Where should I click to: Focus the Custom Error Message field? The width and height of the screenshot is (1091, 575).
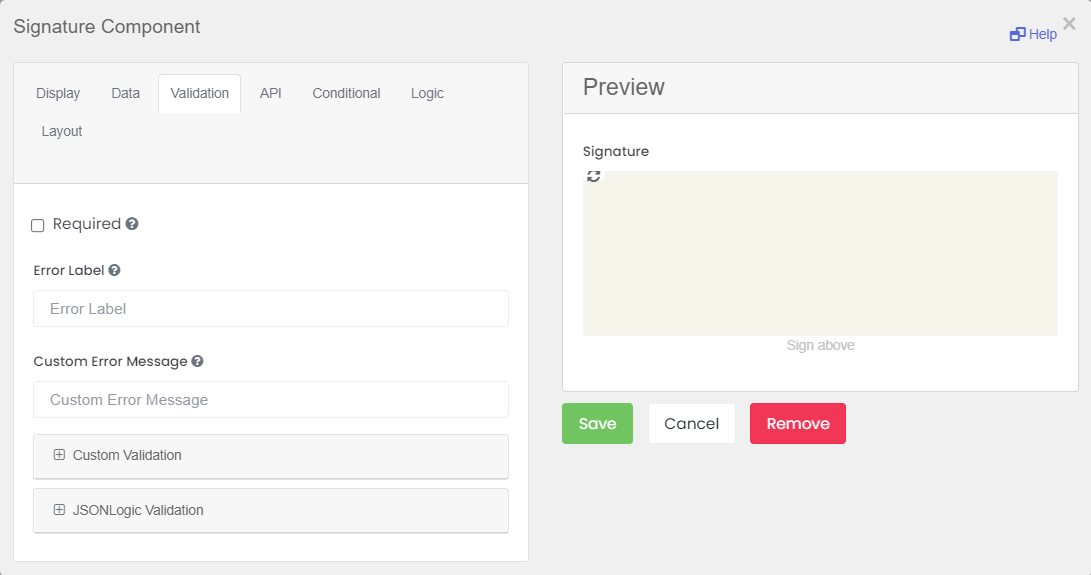(271, 400)
